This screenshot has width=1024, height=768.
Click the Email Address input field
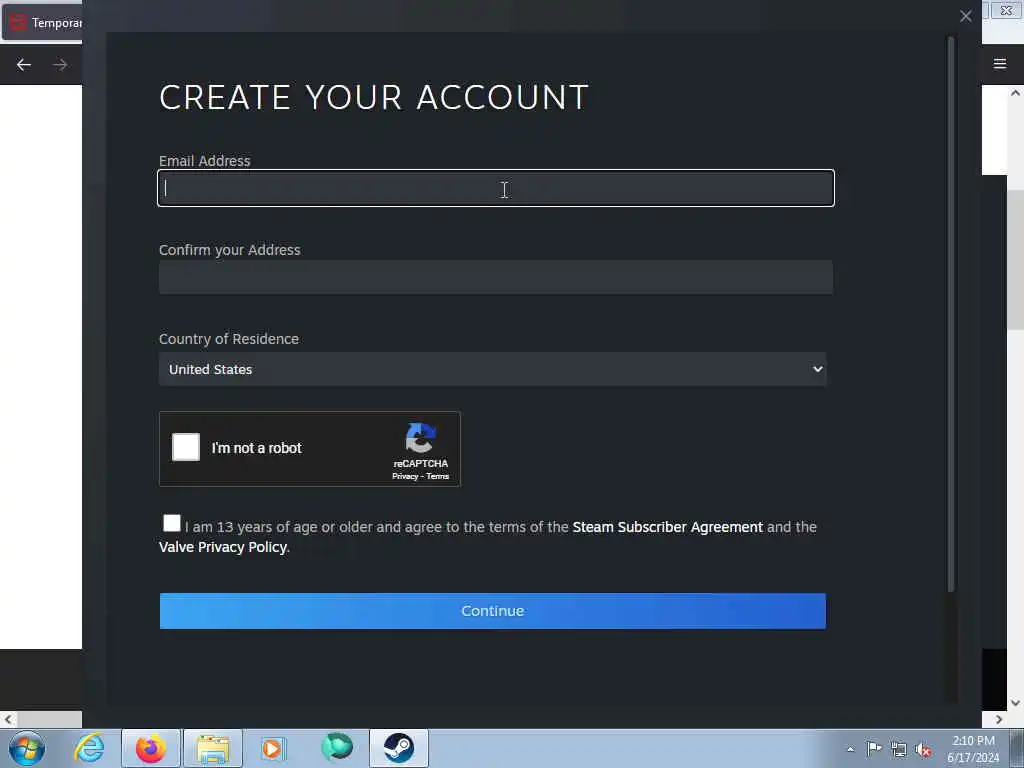point(496,188)
